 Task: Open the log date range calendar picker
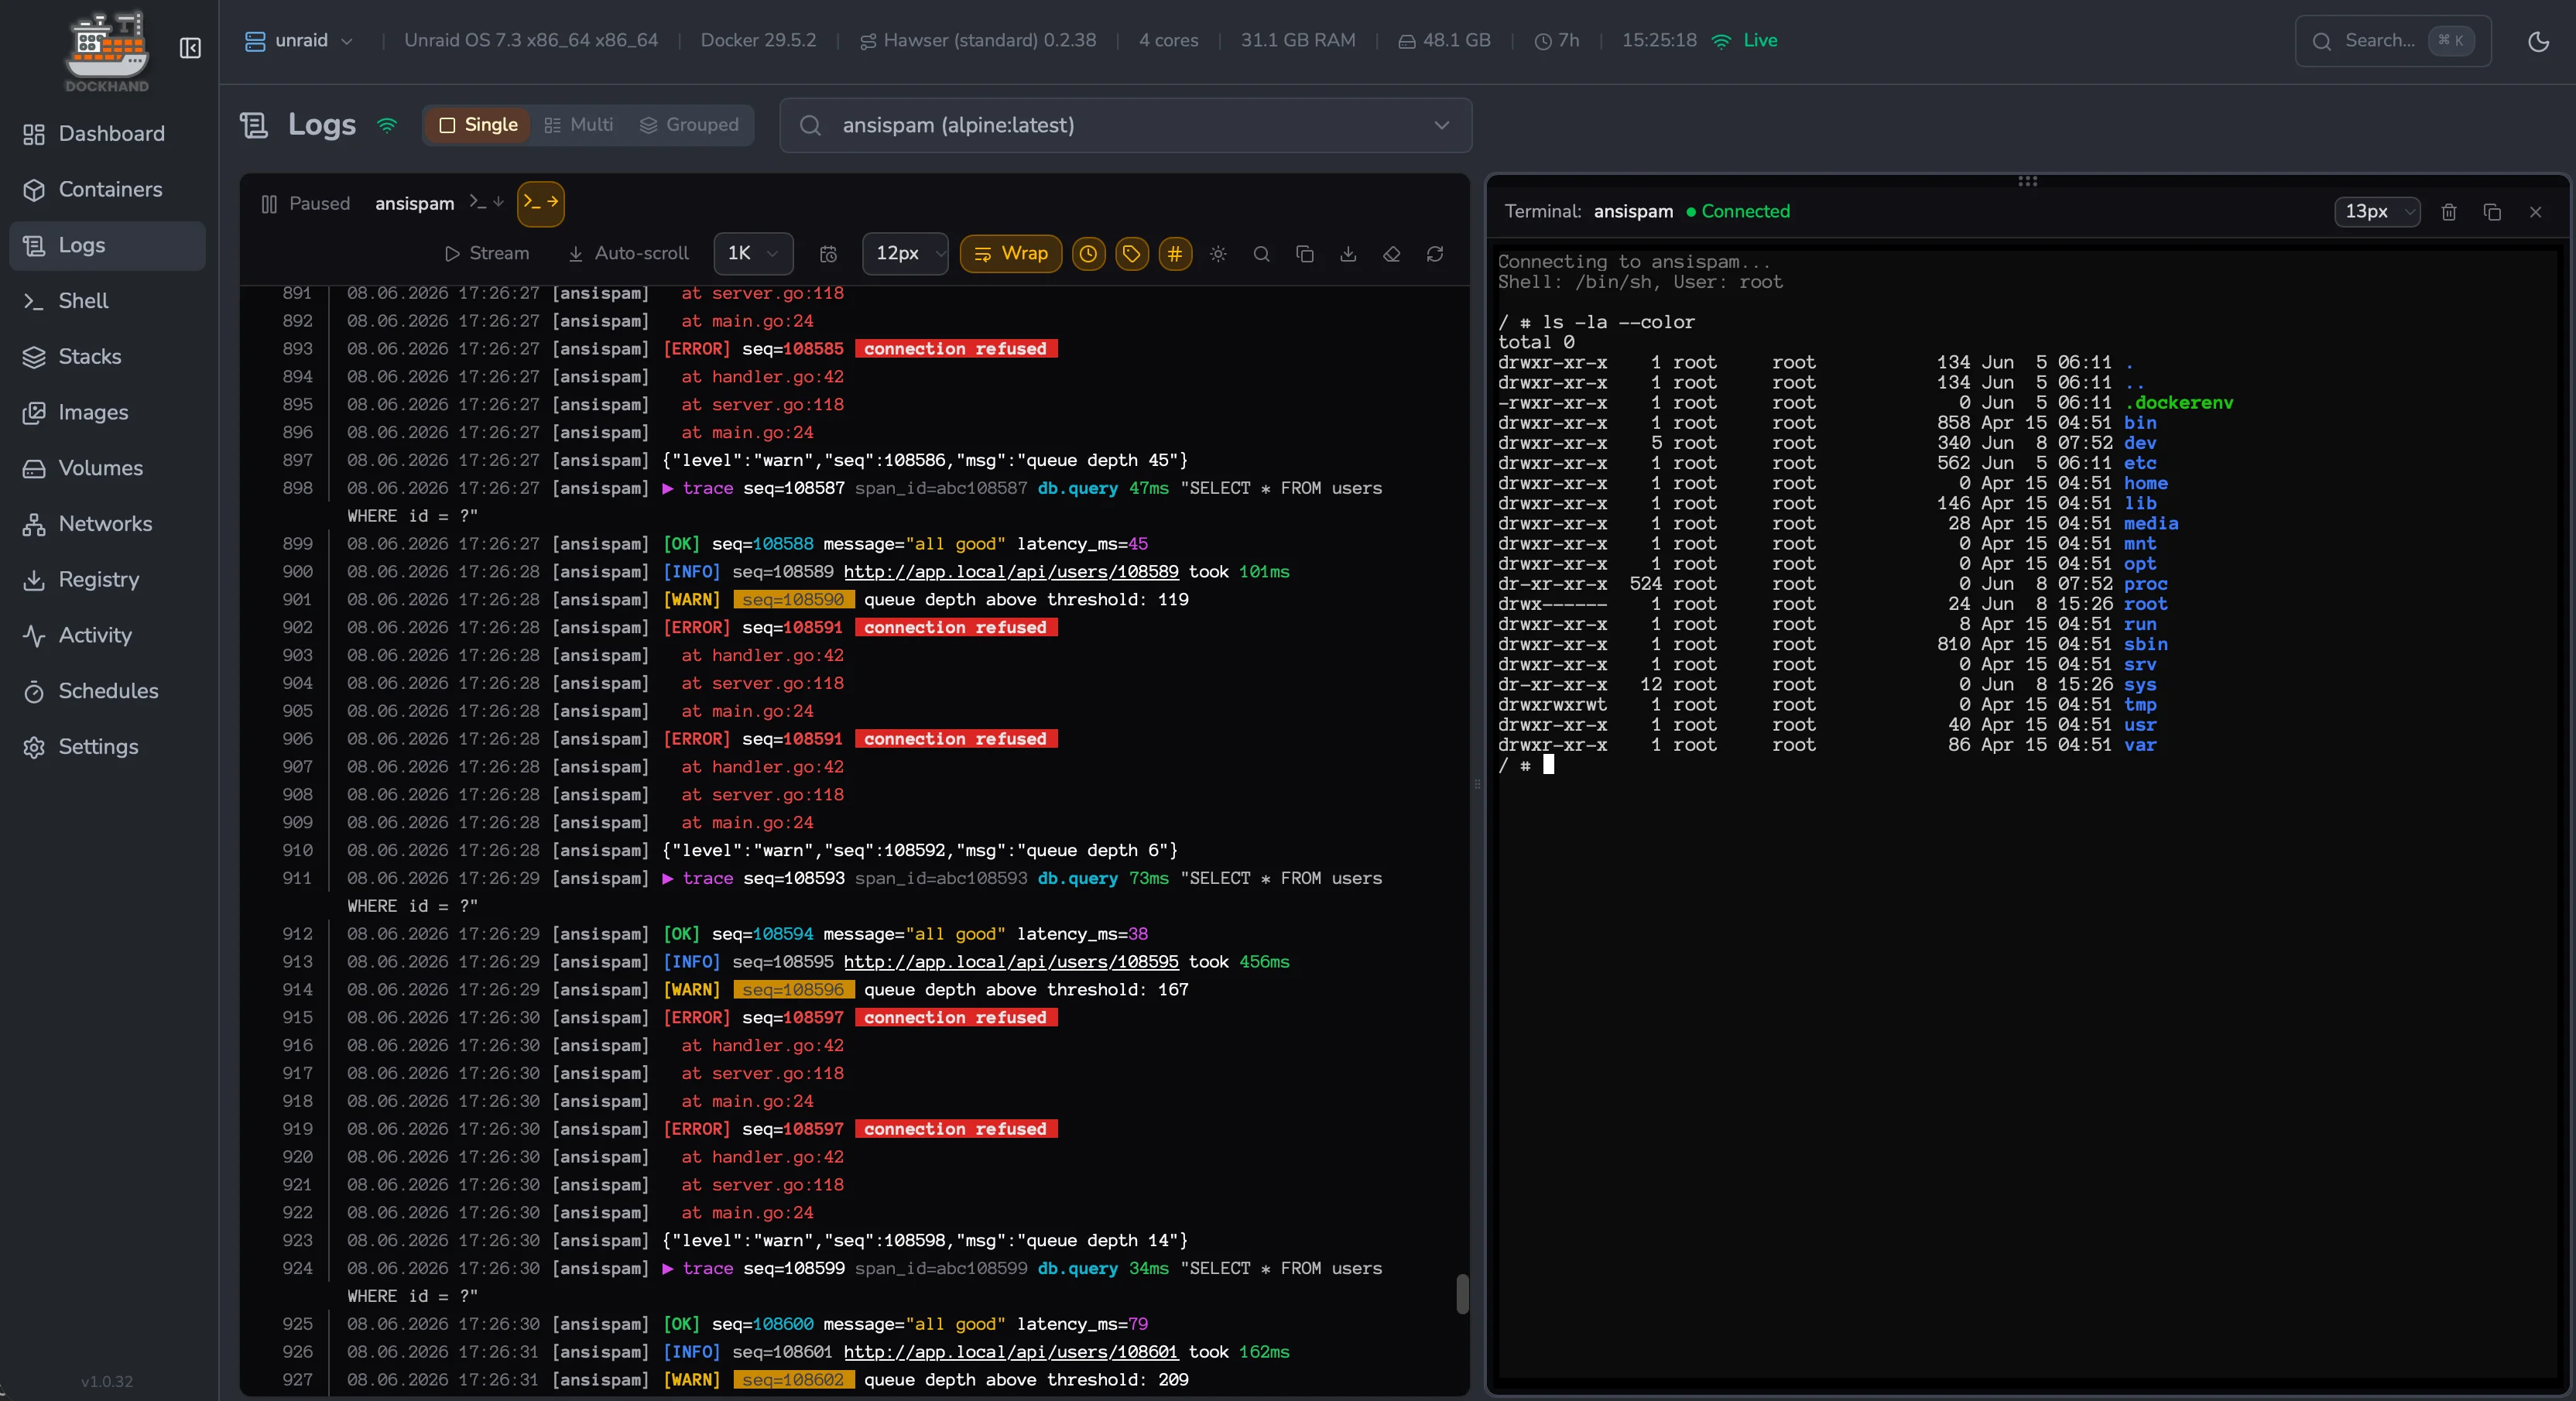[x=828, y=254]
